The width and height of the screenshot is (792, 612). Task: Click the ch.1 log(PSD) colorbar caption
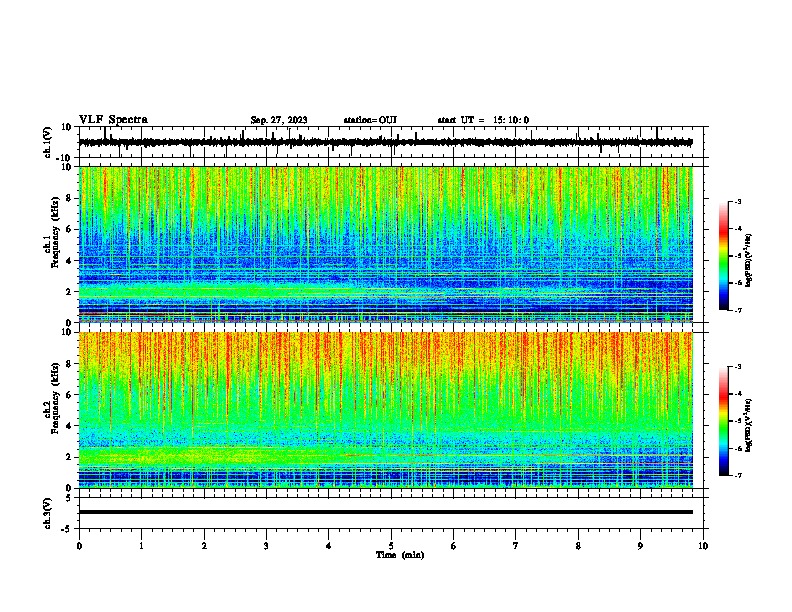pyautogui.click(x=749, y=261)
